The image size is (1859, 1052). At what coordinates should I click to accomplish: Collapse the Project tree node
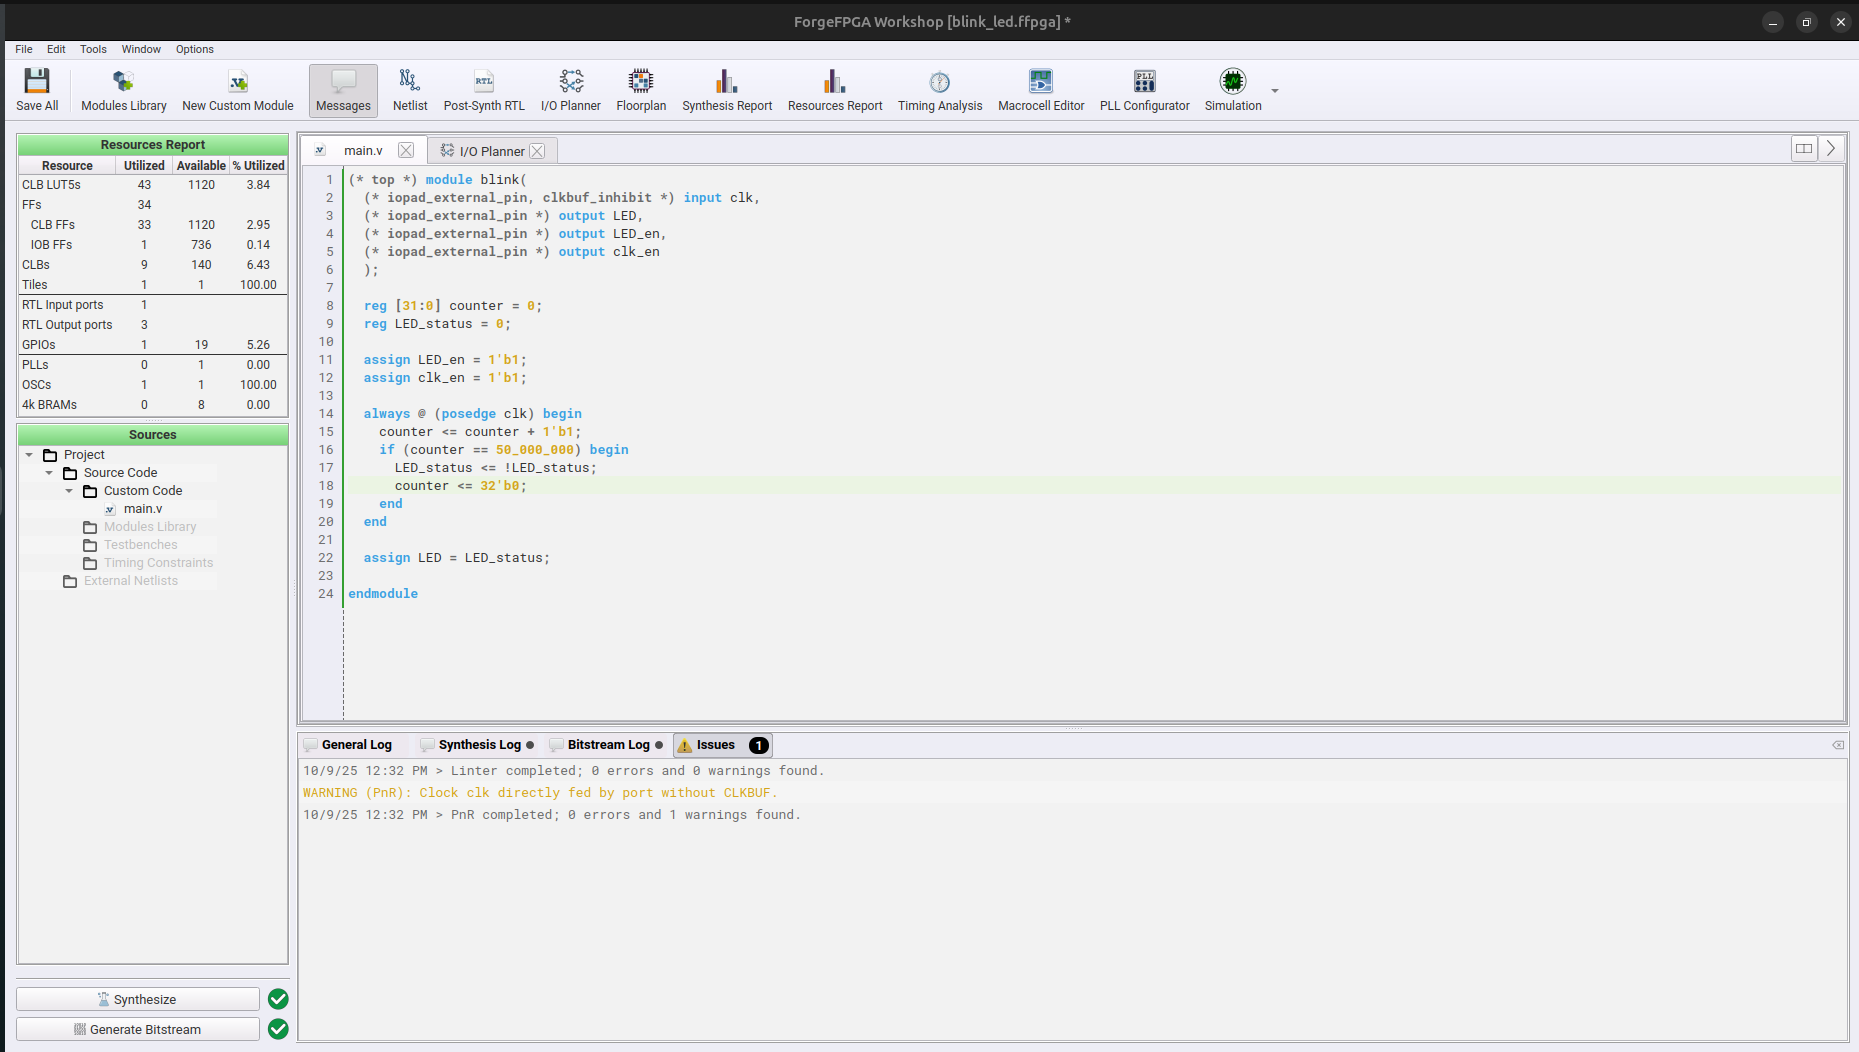(x=29, y=455)
